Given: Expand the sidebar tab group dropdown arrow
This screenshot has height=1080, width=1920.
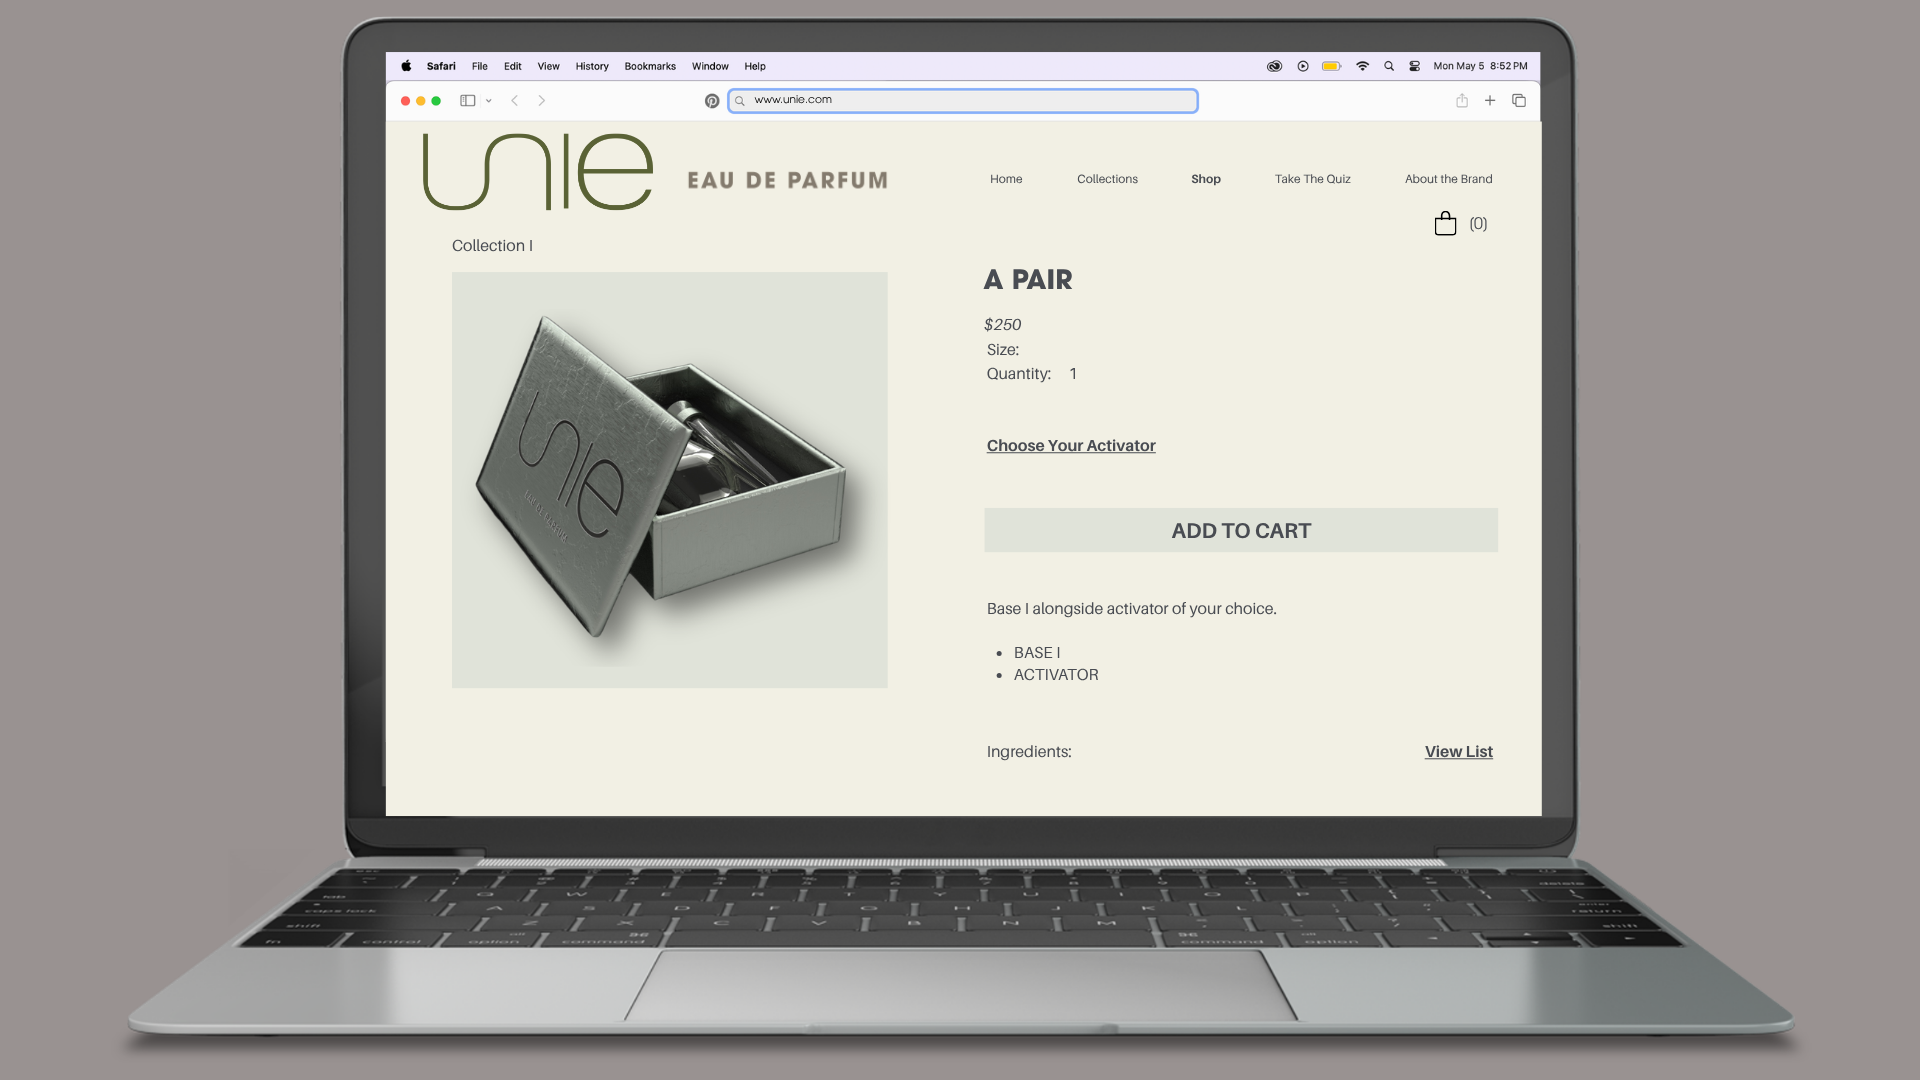Looking at the screenshot, I should [x=489, y=101].
